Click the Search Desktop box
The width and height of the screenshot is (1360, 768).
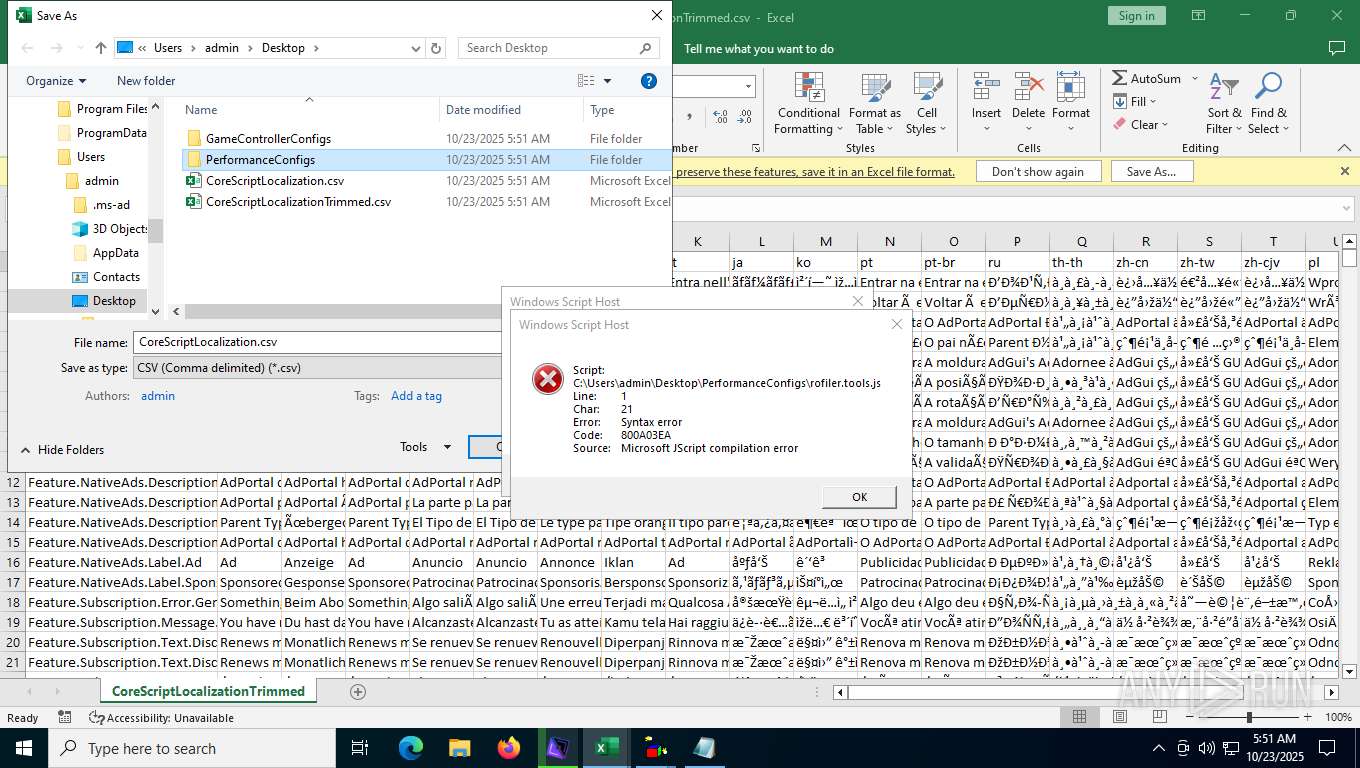click(x=559, y=48)
